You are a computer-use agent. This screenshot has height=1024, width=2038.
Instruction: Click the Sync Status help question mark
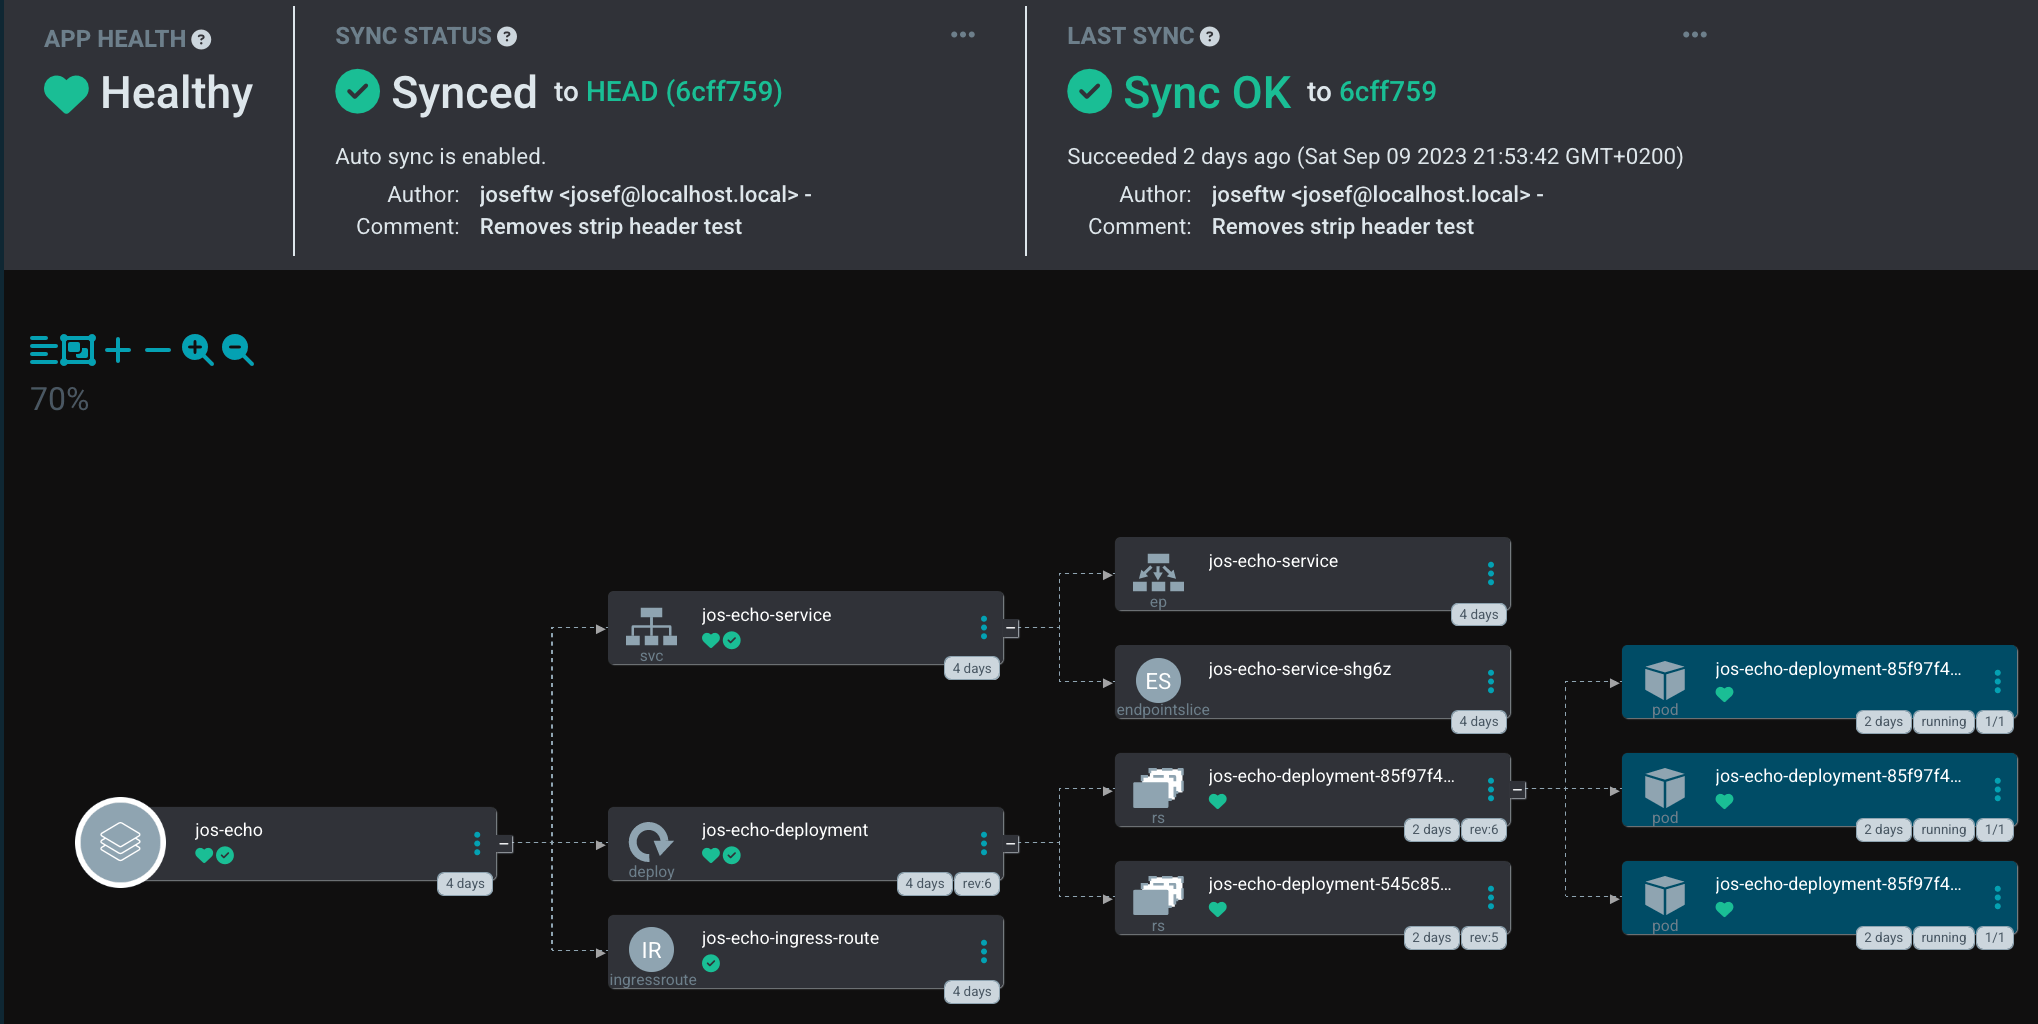[507, 36]
